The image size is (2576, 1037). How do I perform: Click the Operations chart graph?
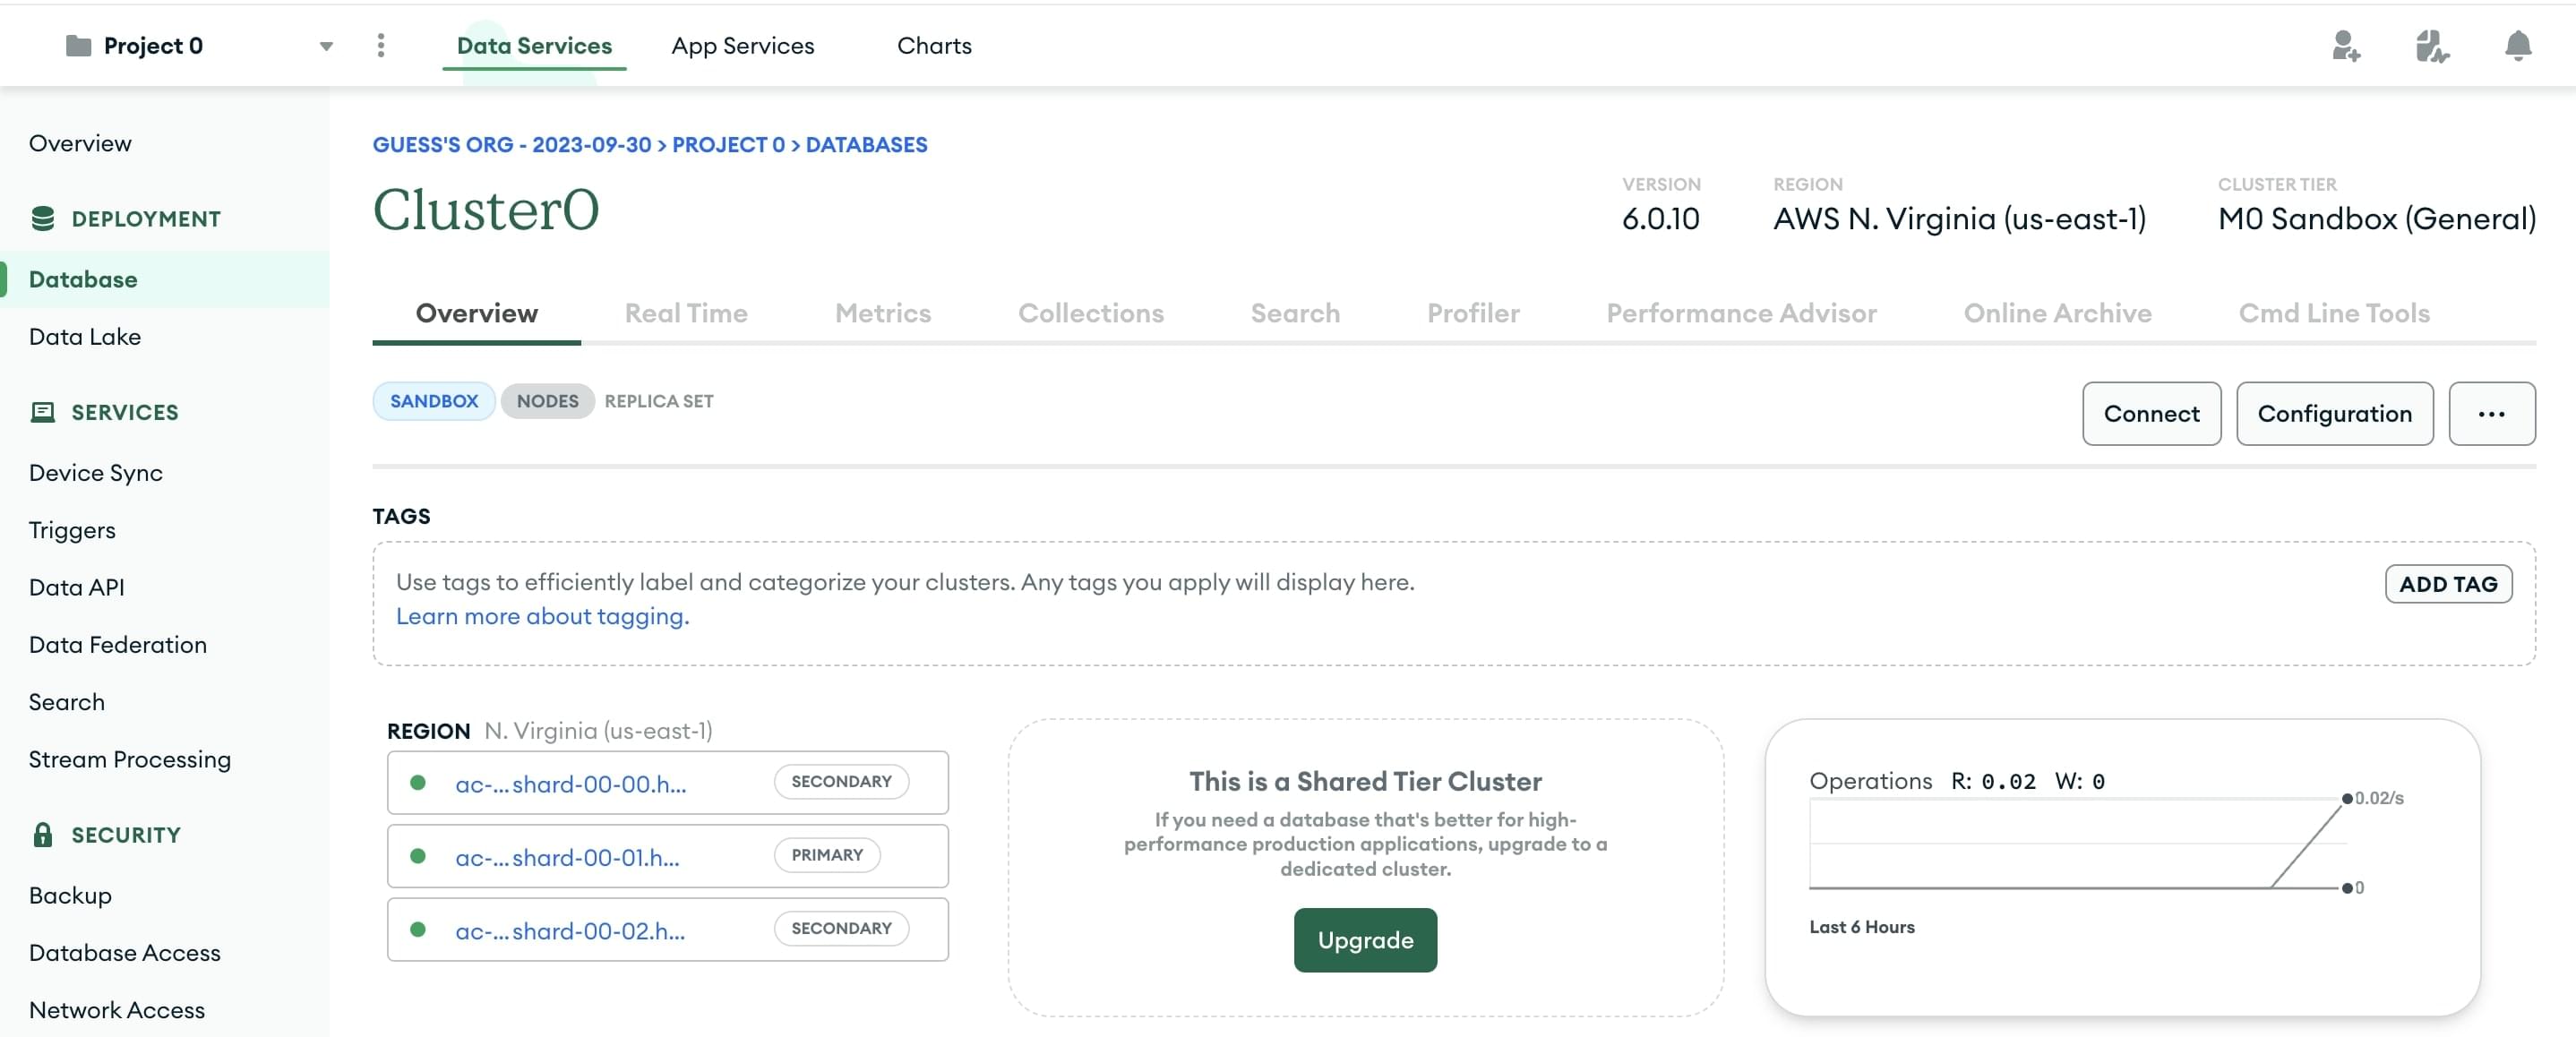click(2078, 843)
